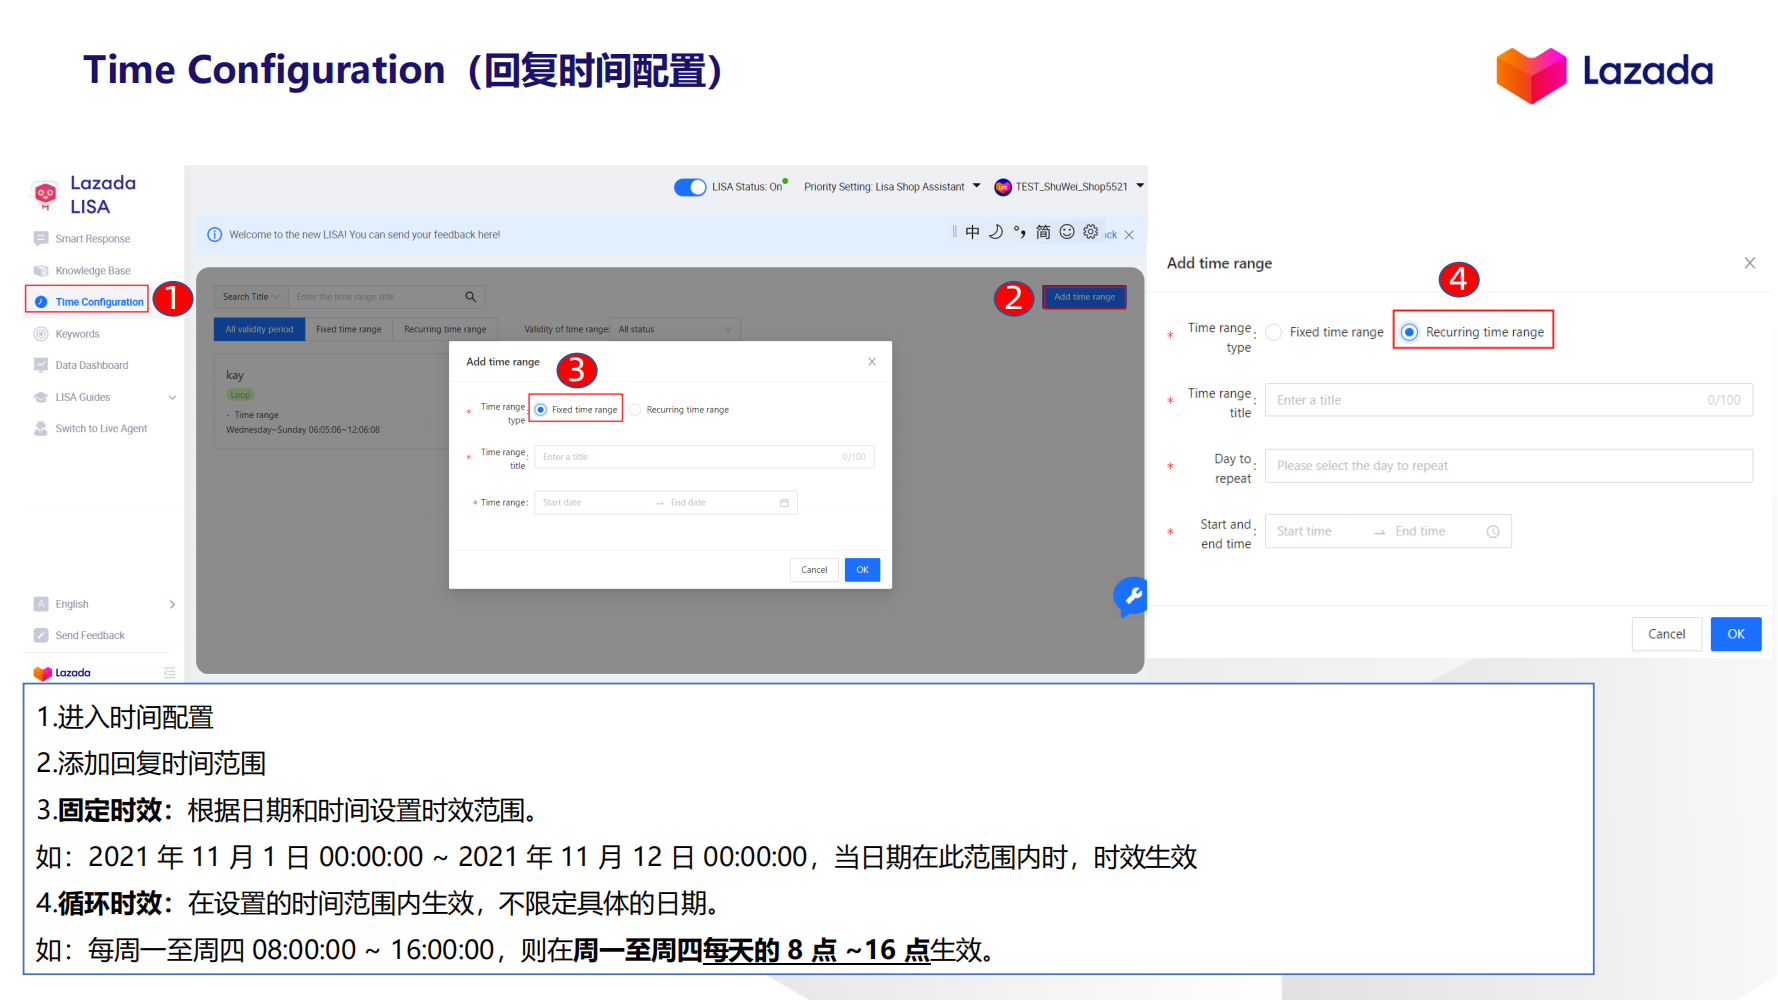Open the Keywords section
This screenshot has width=1778, height=1000.
(76, 333)
